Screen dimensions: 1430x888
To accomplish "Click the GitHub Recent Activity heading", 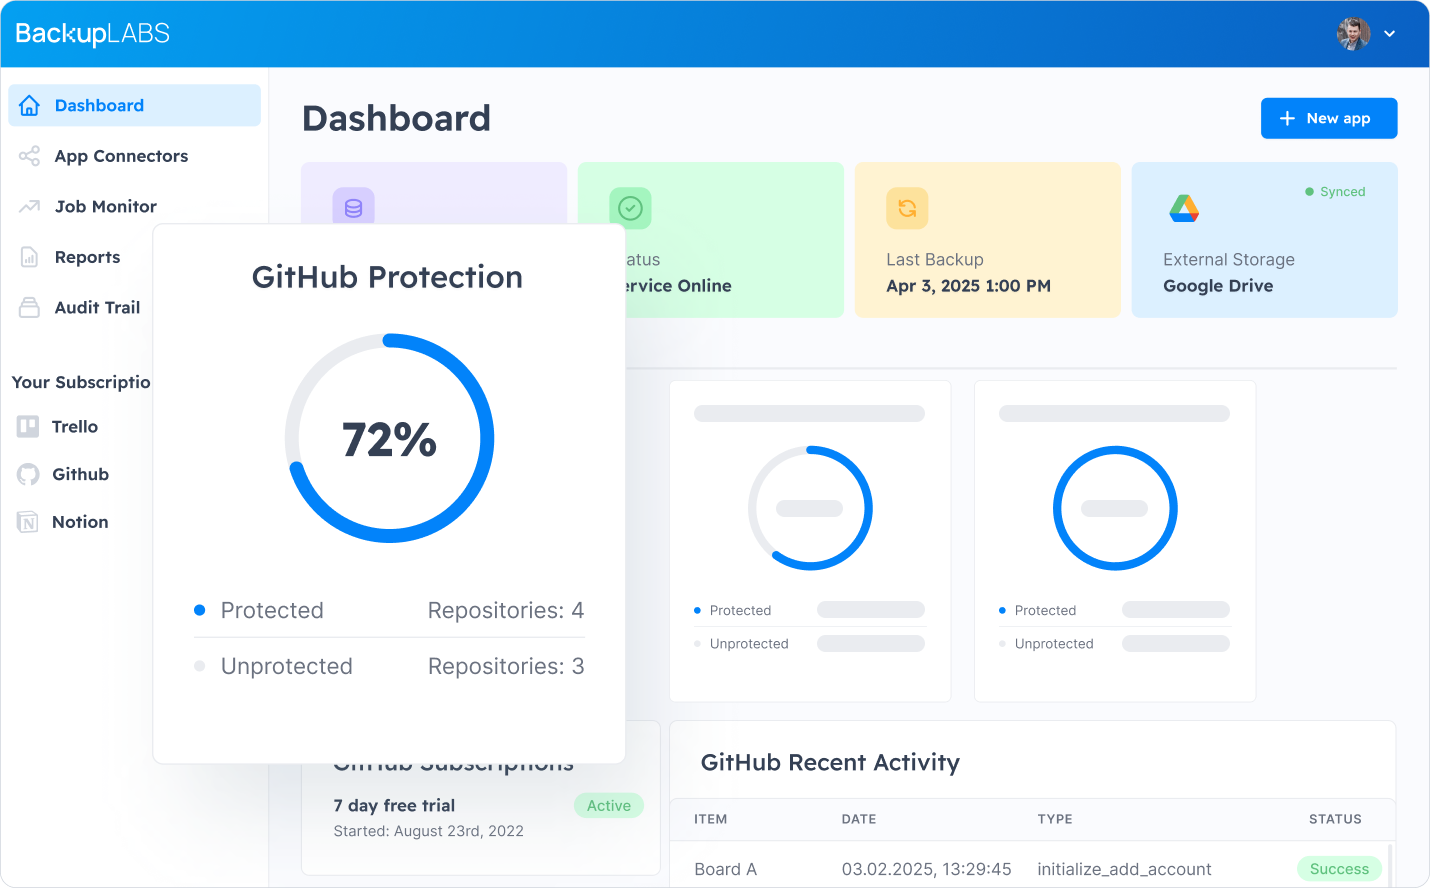I will pos(830,762).
